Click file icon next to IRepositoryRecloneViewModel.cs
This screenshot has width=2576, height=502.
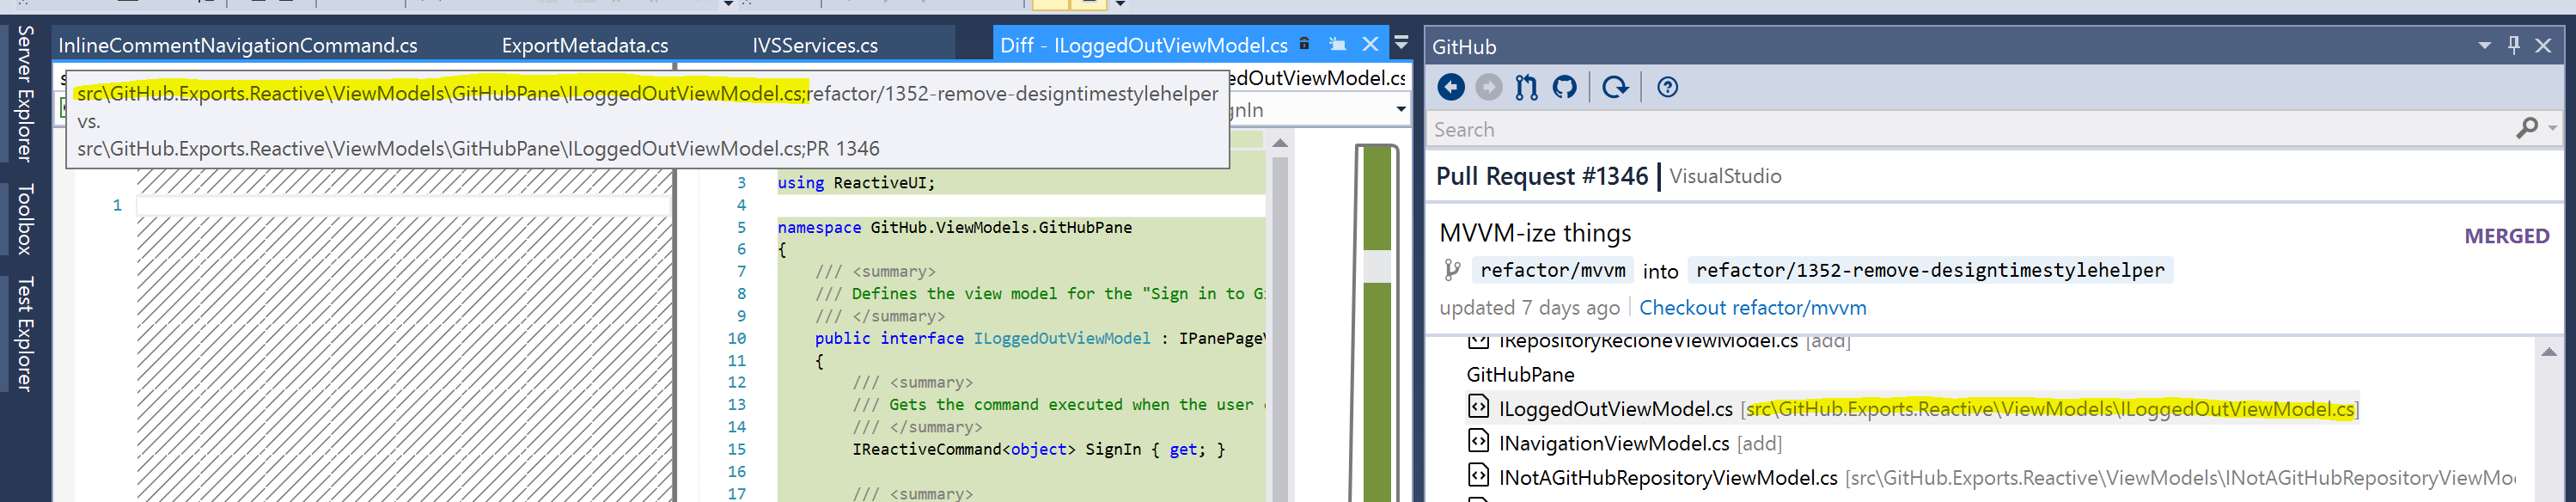pos(1478,341)
